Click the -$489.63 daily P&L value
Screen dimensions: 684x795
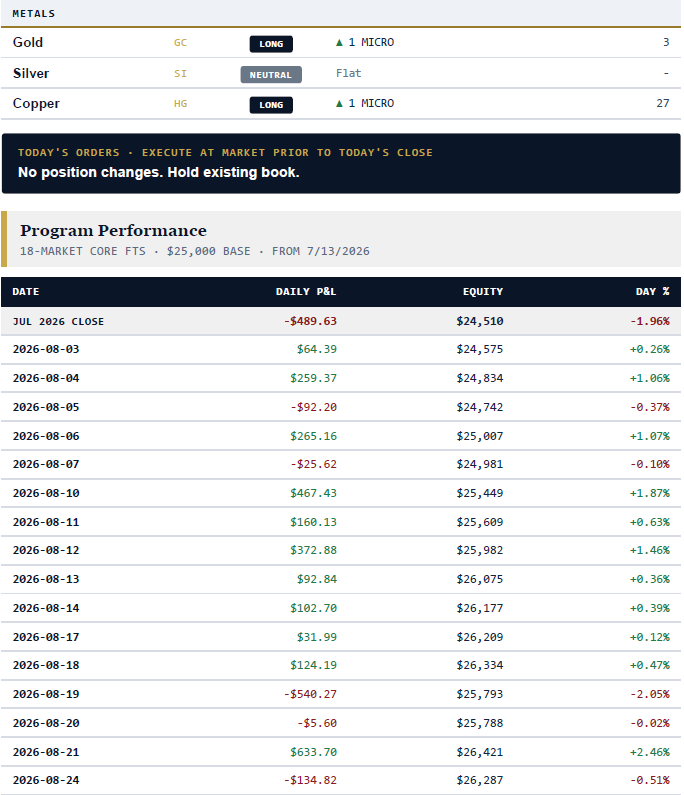click(310, 321)
